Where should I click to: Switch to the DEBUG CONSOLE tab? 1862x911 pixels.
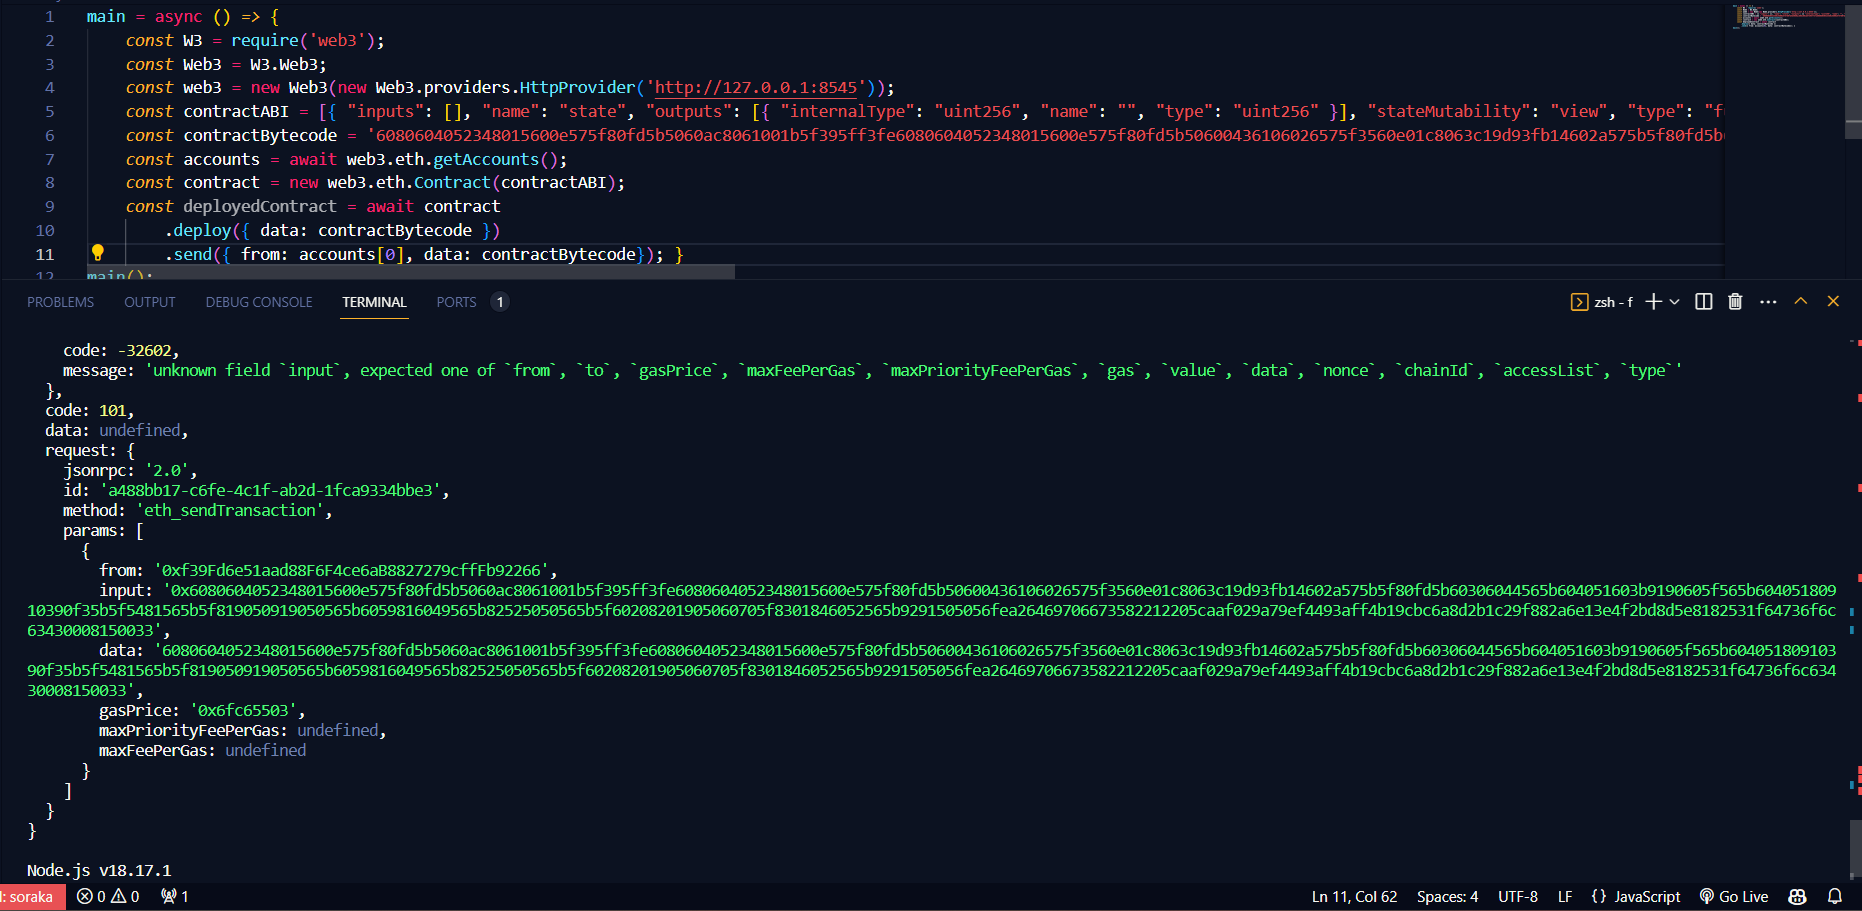point(258,301)
